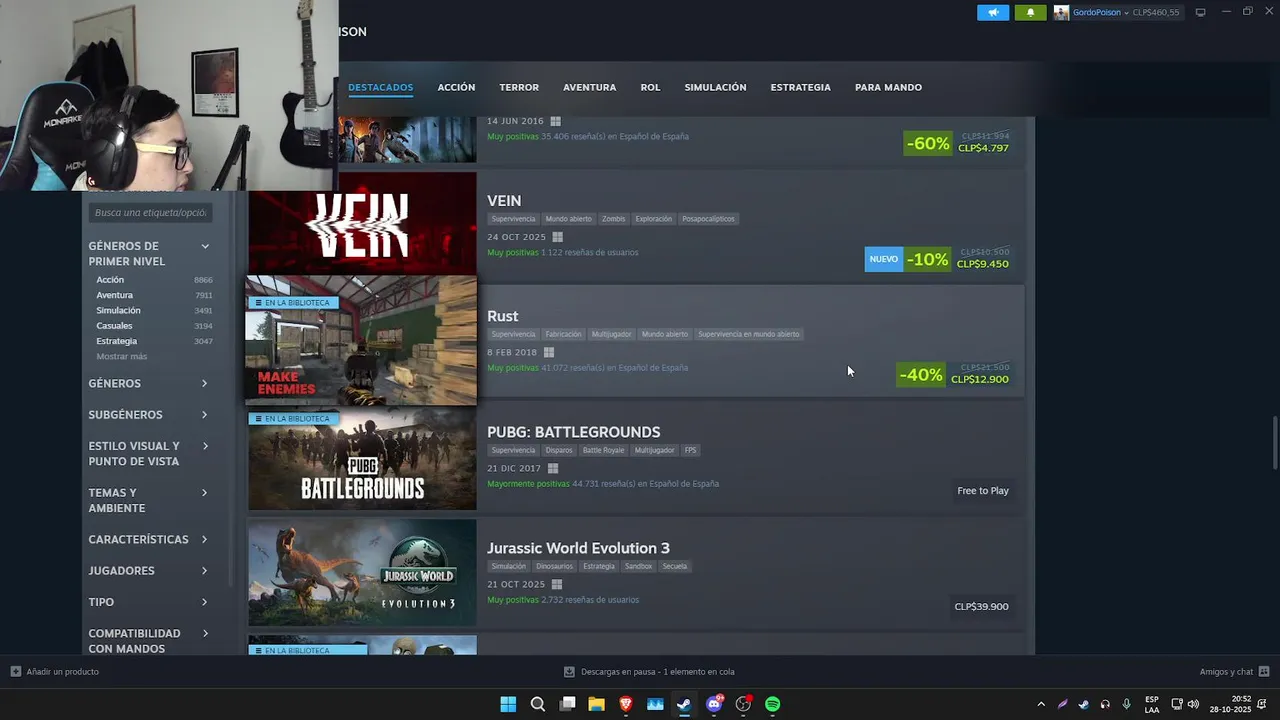Open GordoPoison account dropdown

pos(1100,12)
